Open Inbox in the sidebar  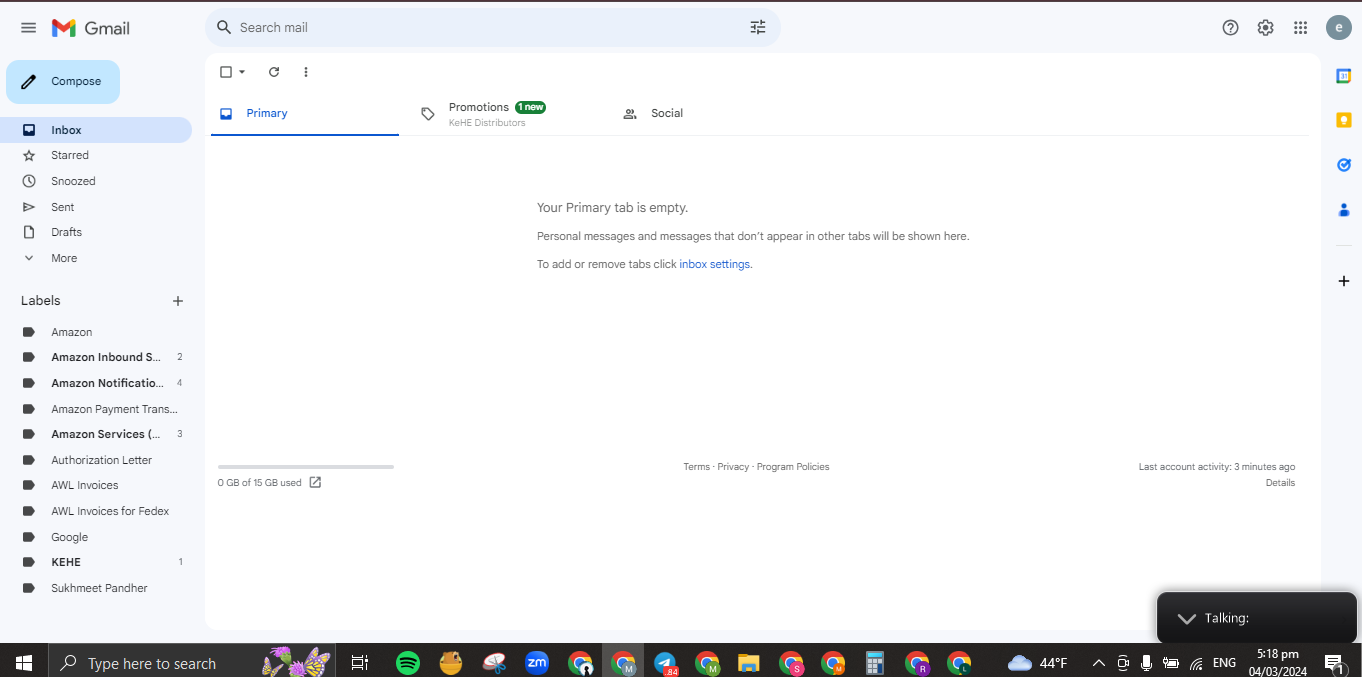tap(96, 130)
